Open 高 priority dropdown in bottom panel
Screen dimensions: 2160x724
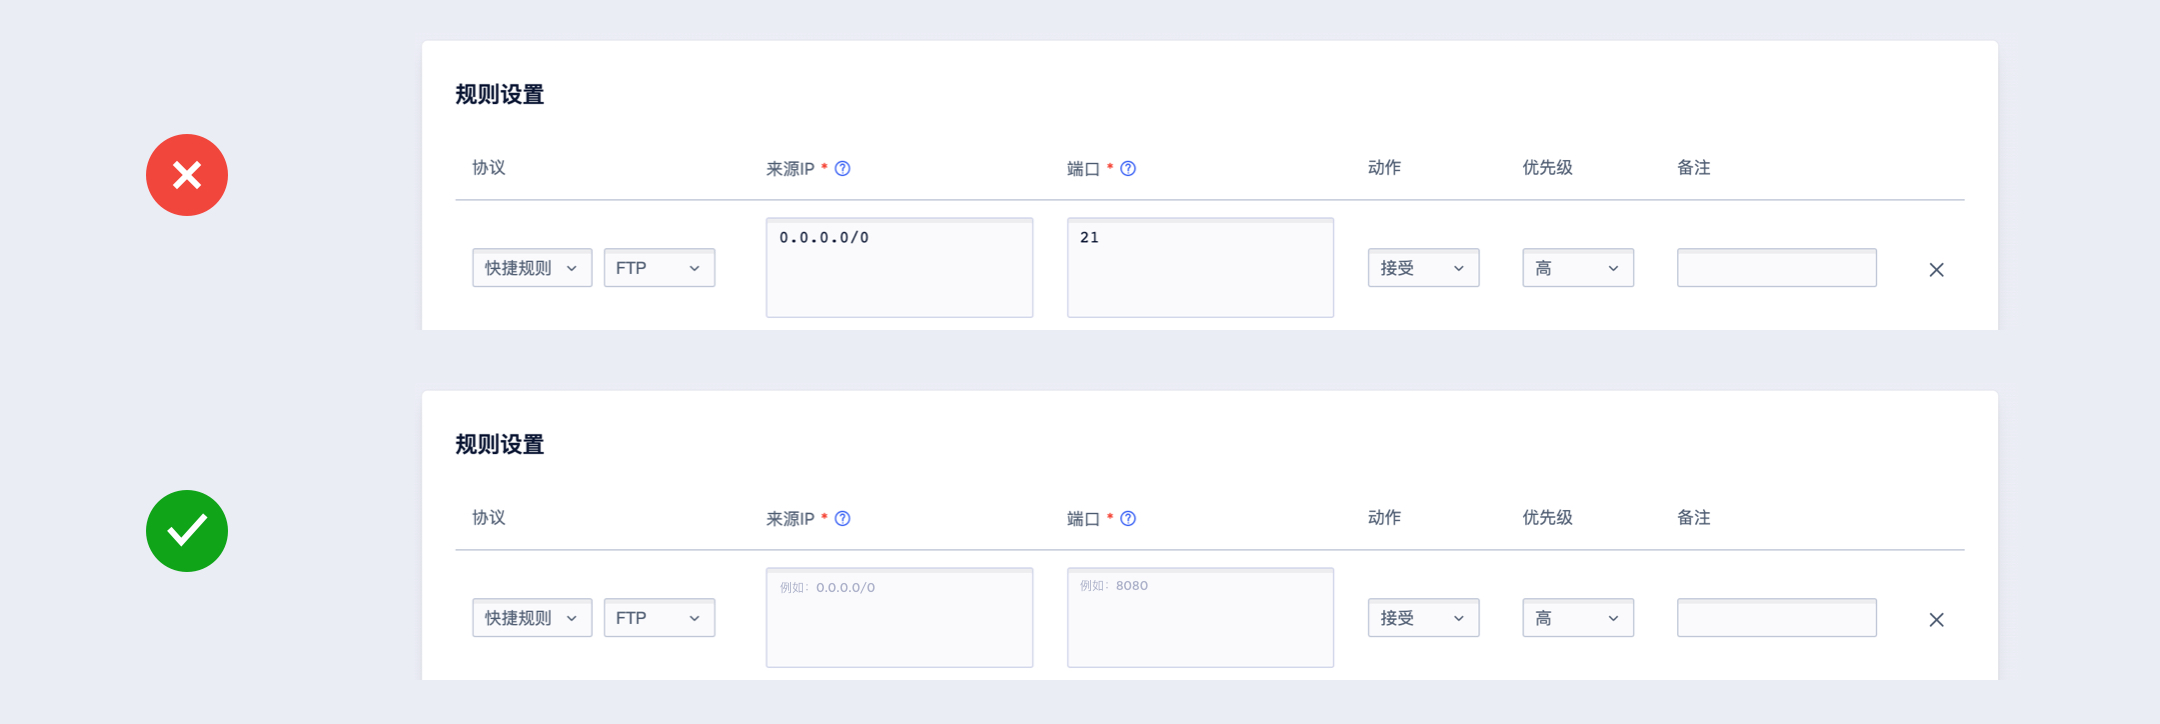click(1578, 618)
